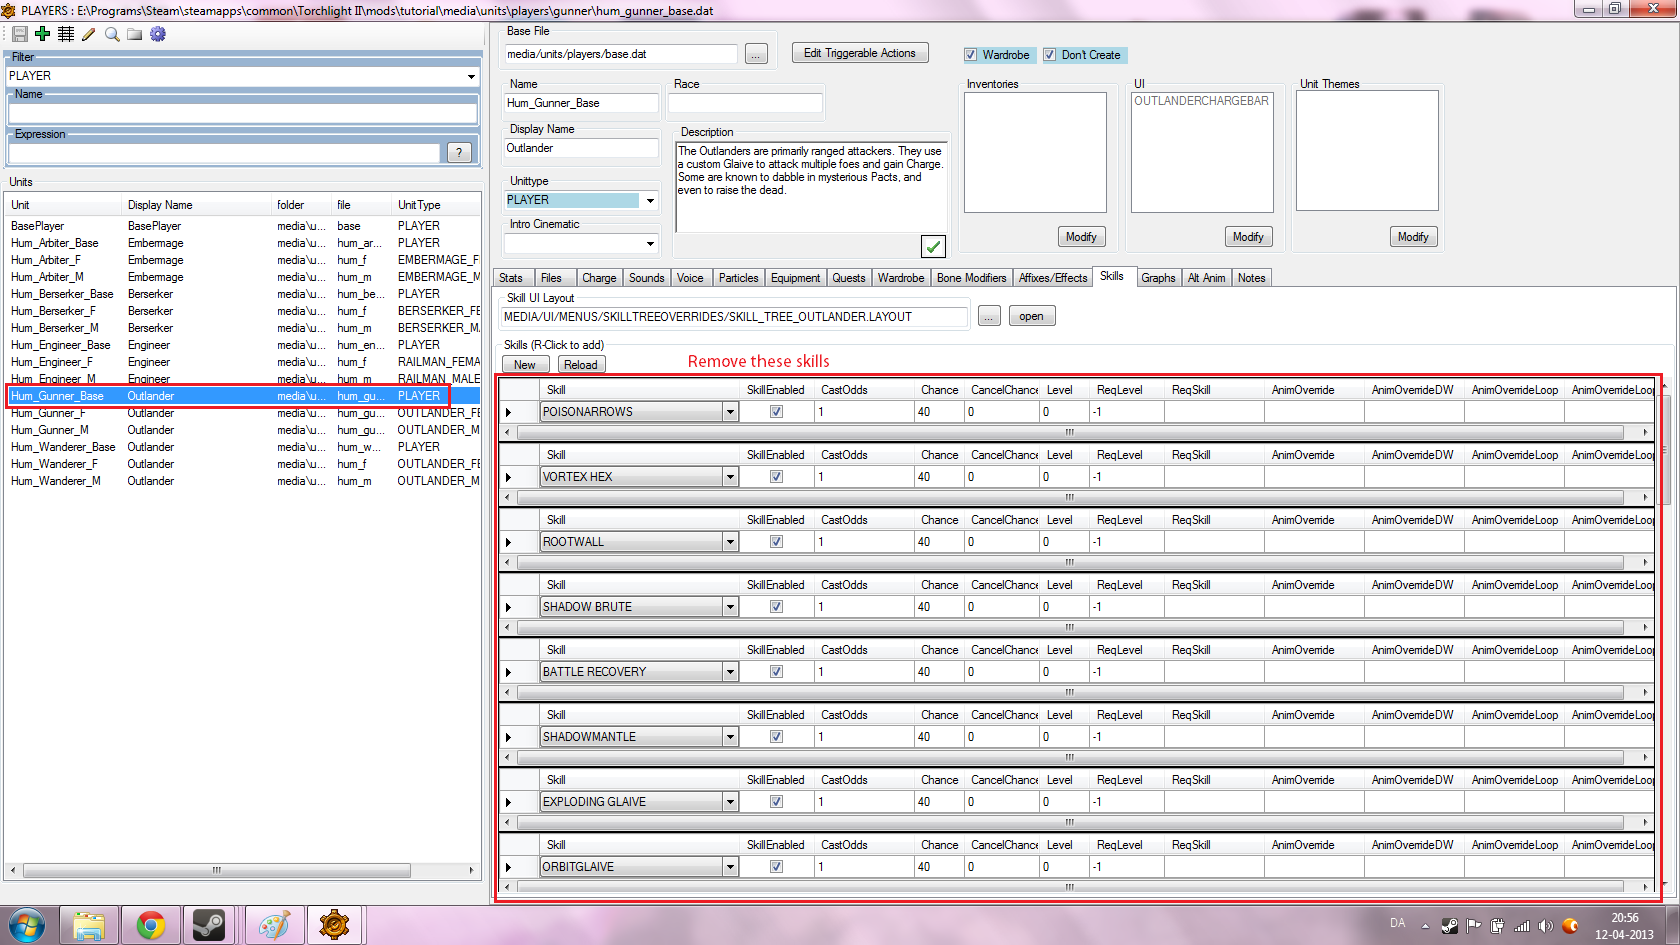This screenshot has height=945, width=1680.
Task: Open the Windows Start menu
Action: (x=27, y=925)
